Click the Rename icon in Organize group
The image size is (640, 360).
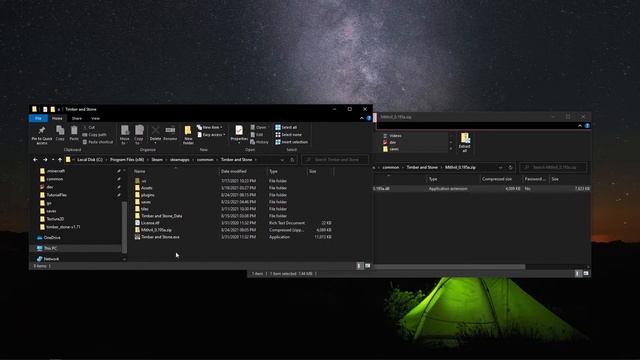click(x=170, y=130)
